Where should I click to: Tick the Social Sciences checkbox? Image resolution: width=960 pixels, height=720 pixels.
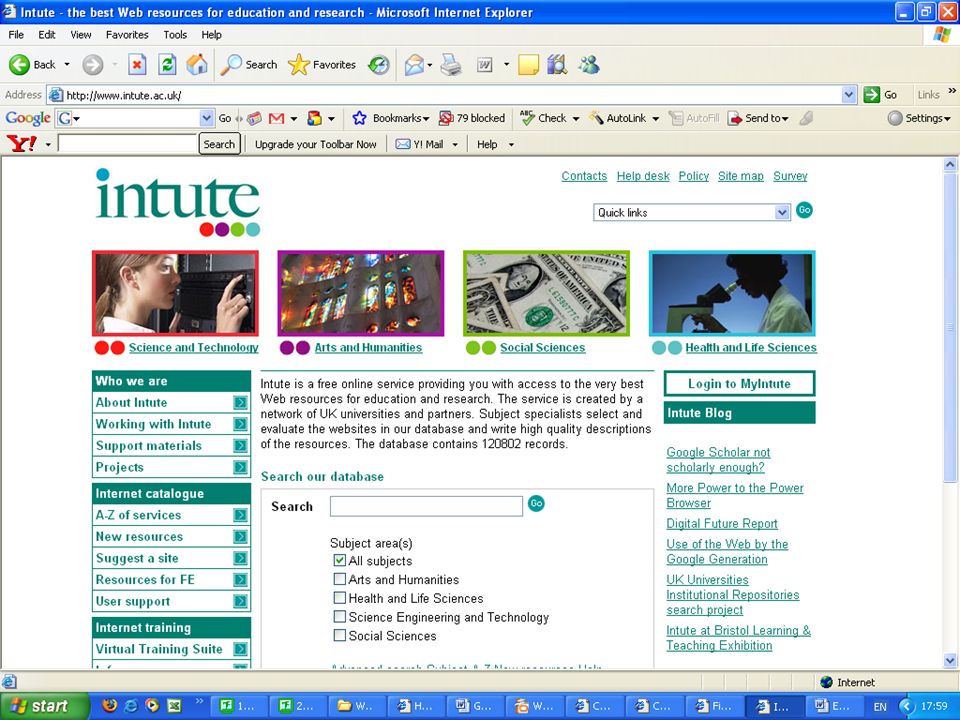(x=340, y=635)
